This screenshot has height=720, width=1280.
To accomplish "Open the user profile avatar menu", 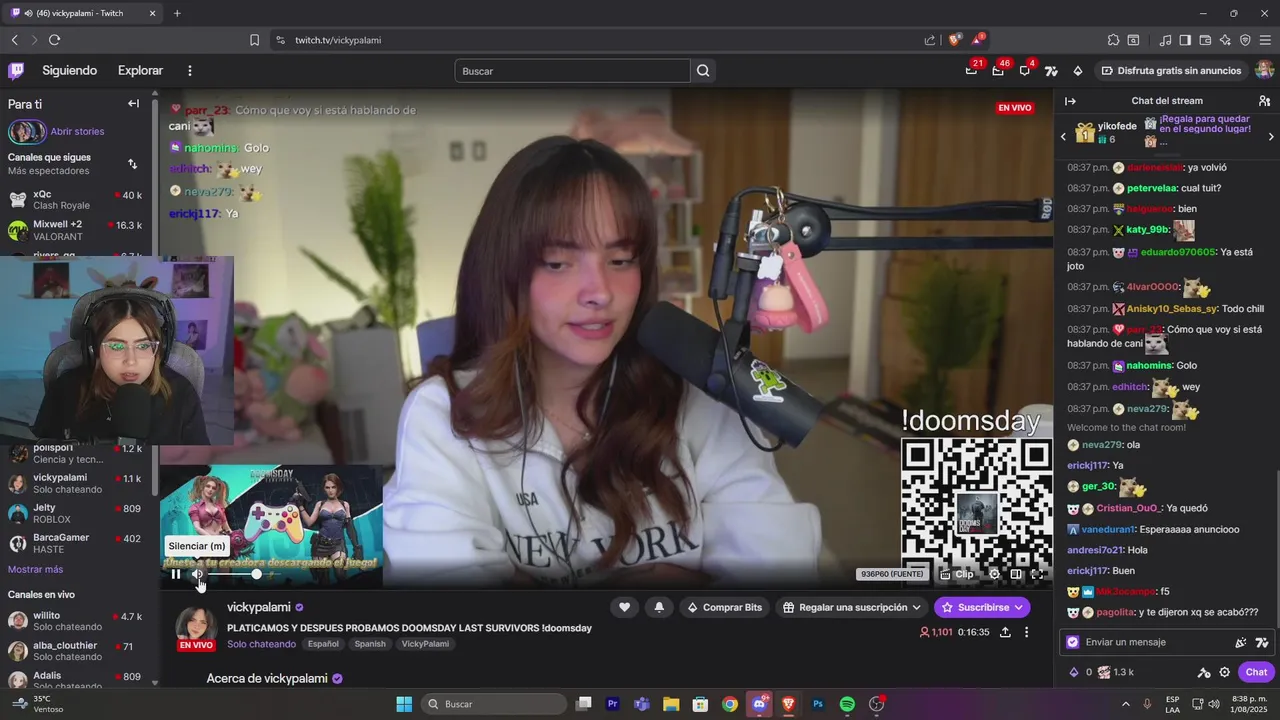I will (x=1264, y=70).
